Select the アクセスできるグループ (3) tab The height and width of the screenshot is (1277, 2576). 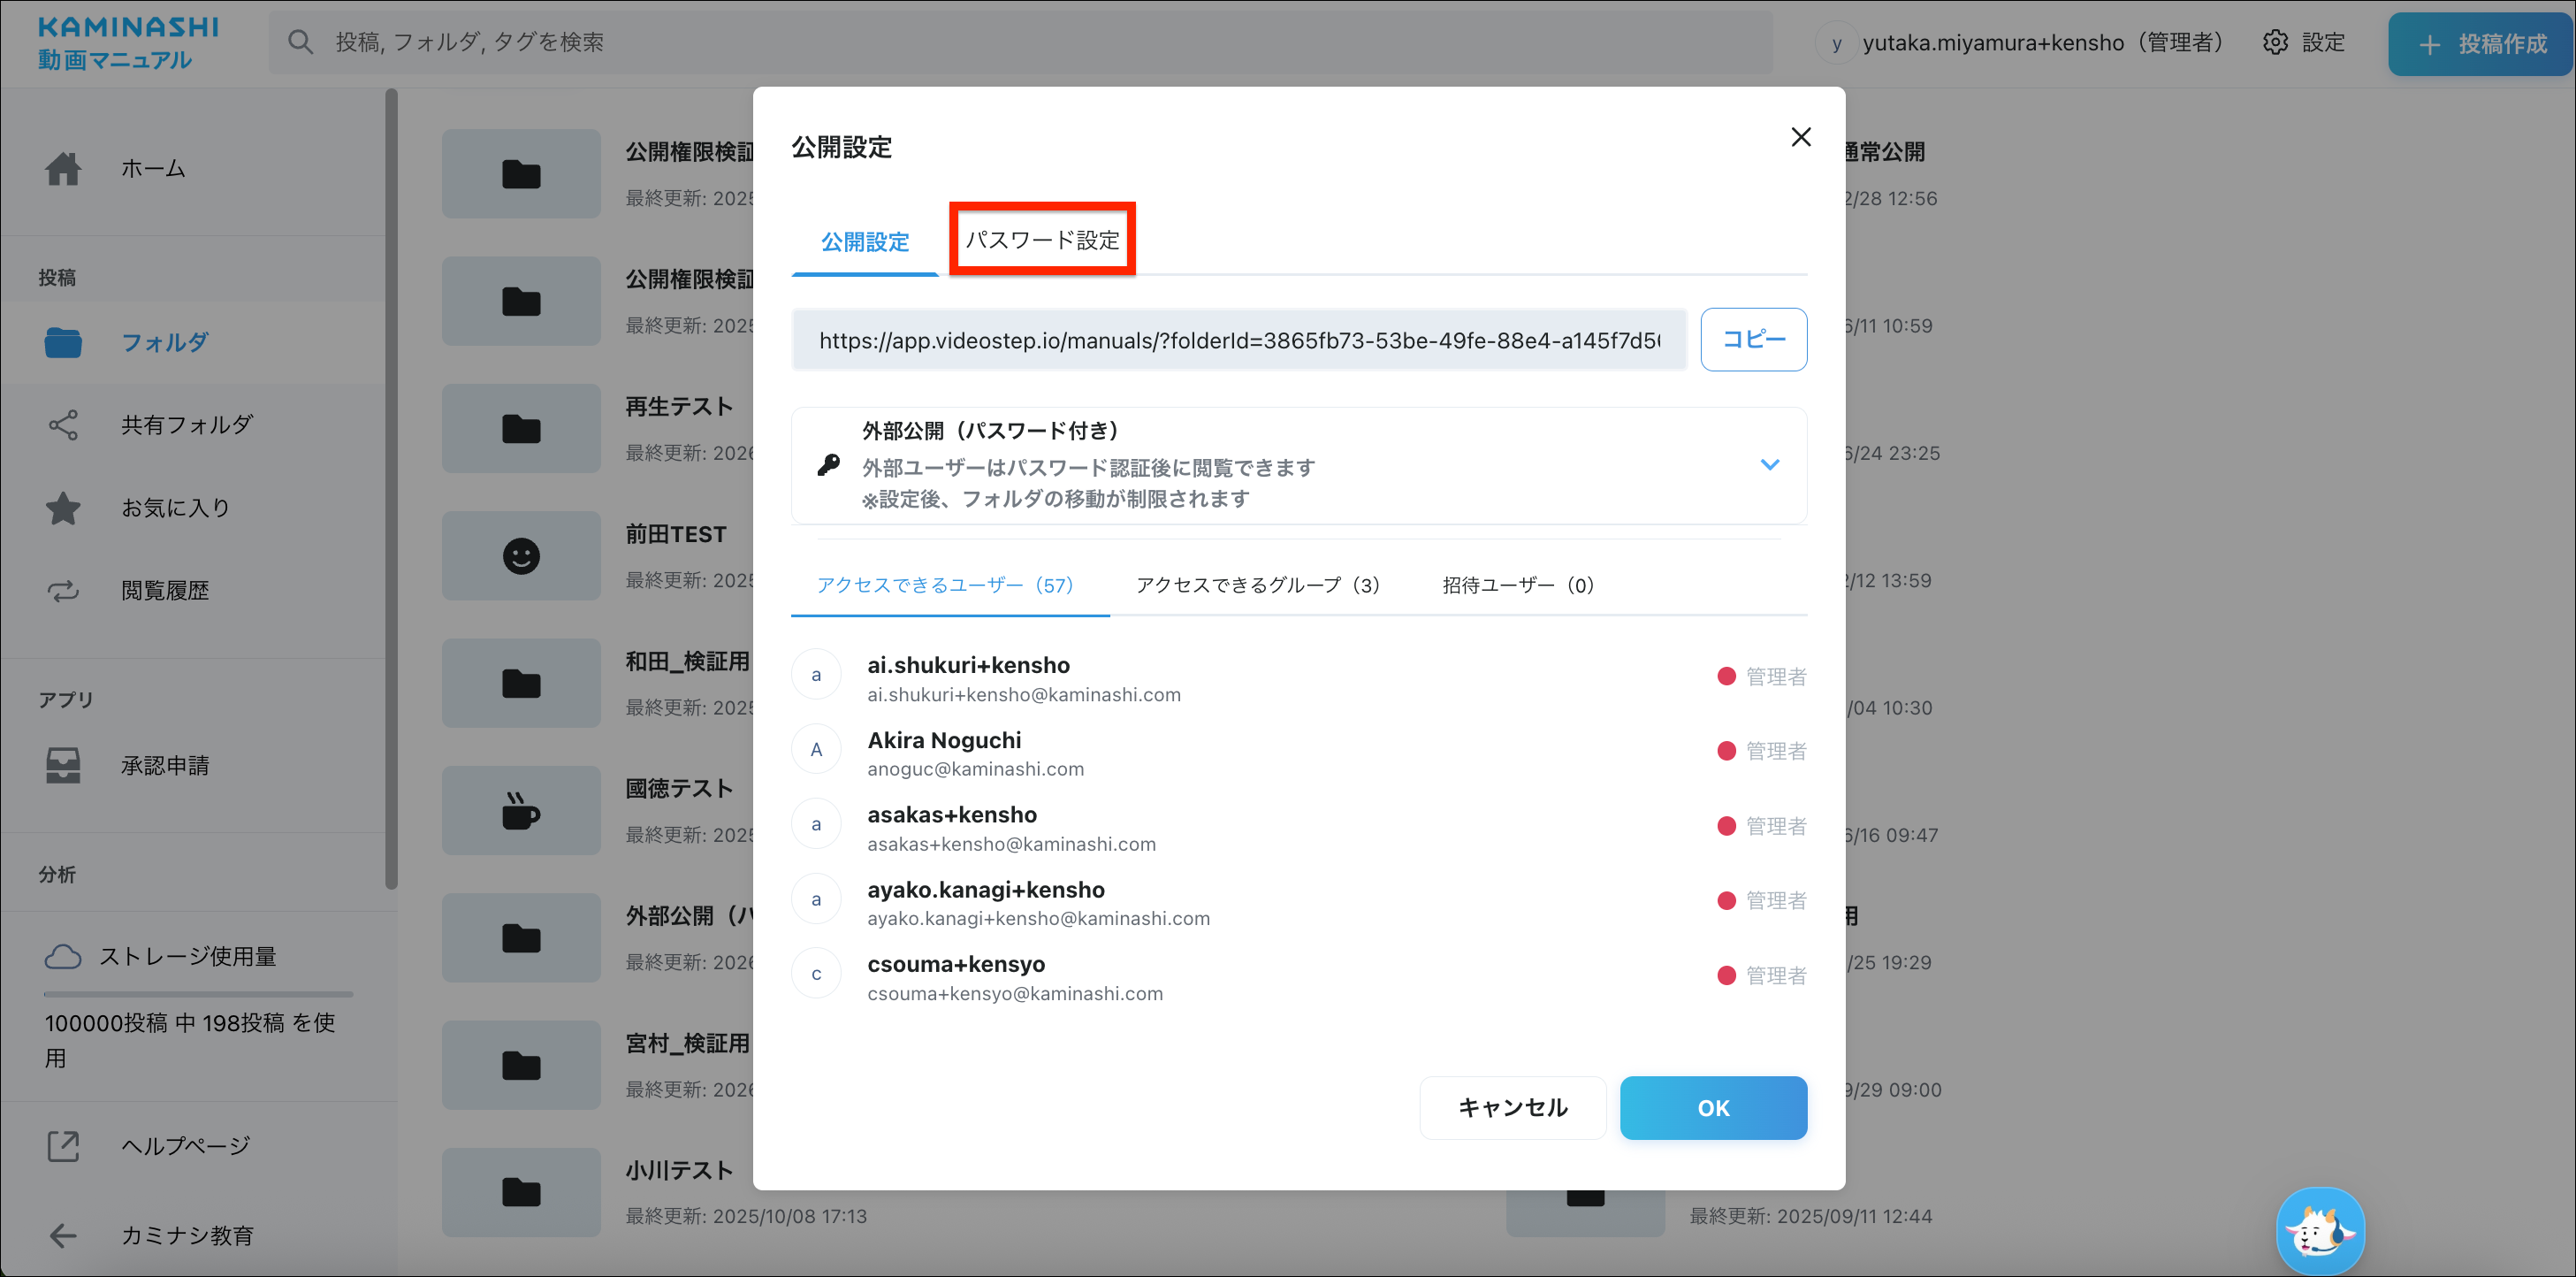1257,585
